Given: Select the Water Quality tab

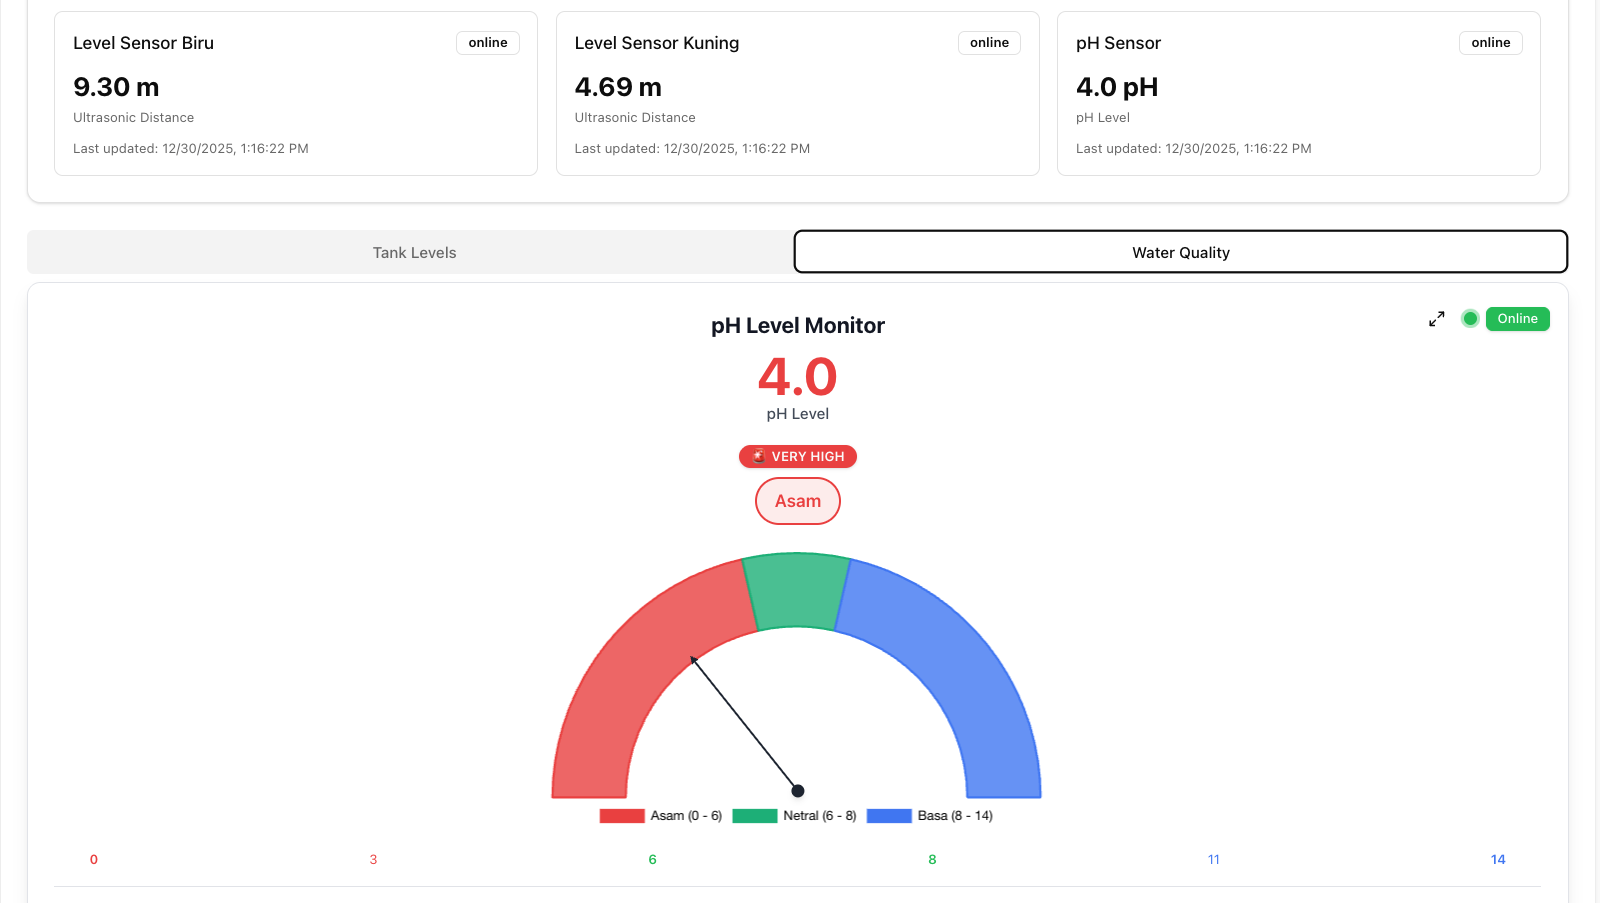Looking at the screenshot, I should [x=1180, y=253].
